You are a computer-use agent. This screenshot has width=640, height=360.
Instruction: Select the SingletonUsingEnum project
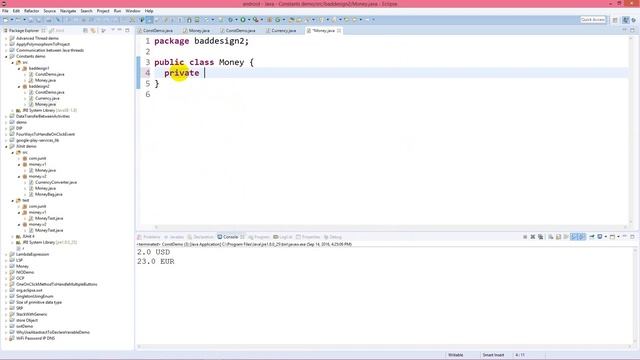coord(34,296)
